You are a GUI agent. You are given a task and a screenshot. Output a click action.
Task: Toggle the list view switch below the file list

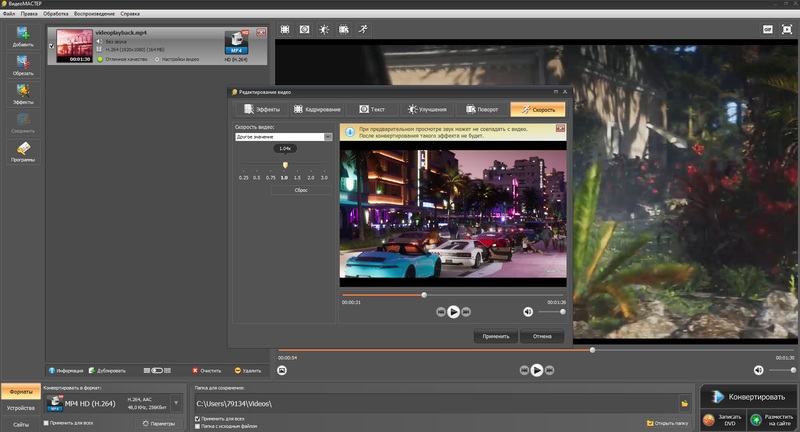(x=157, y=371)
